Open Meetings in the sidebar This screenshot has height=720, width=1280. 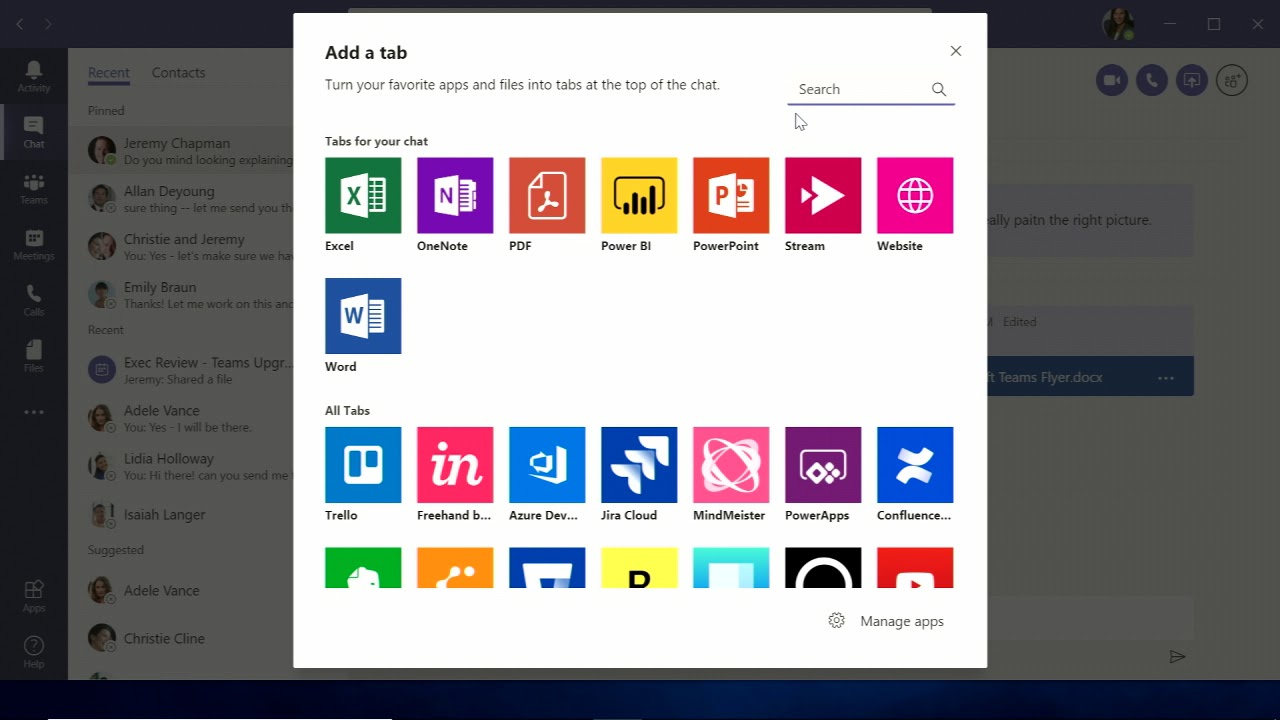[x=34, y=244]
